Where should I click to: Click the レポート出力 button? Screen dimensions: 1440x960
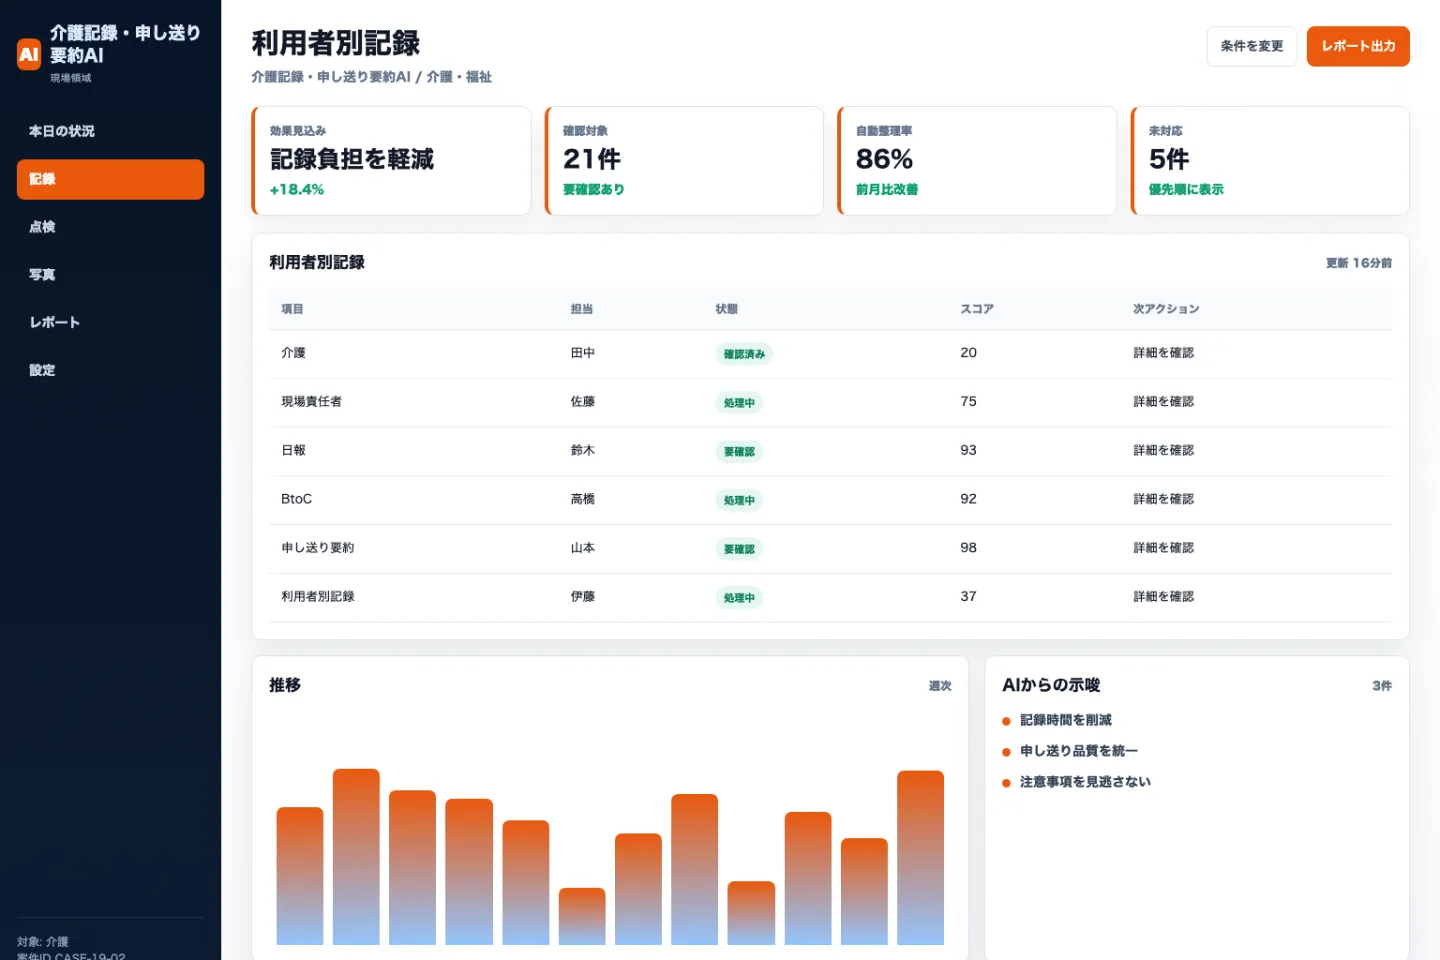(1357, 46)
